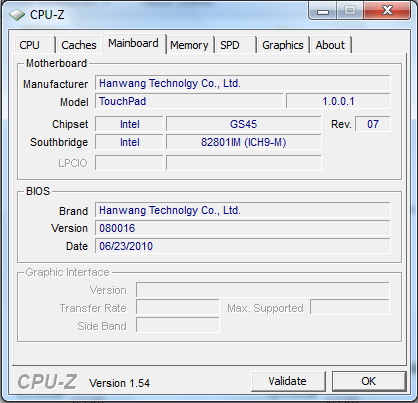
Task: Click the OK button
Action: [x=369, y=381]
